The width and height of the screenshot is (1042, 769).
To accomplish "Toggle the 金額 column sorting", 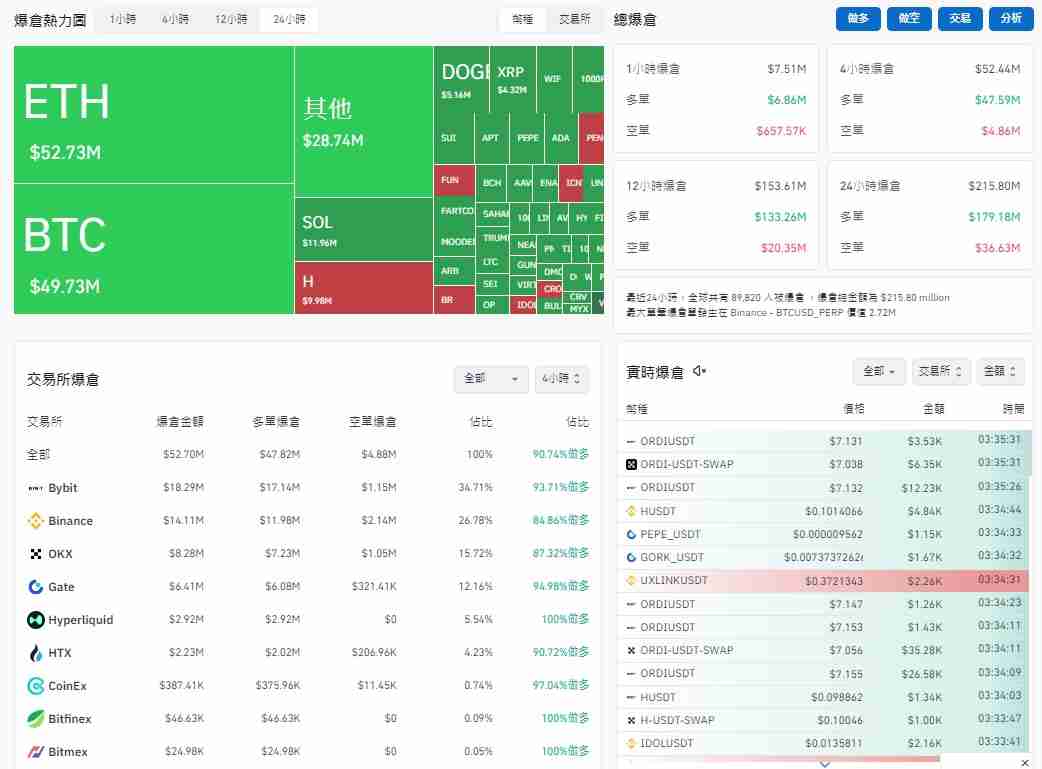I will coord(1000,371).
